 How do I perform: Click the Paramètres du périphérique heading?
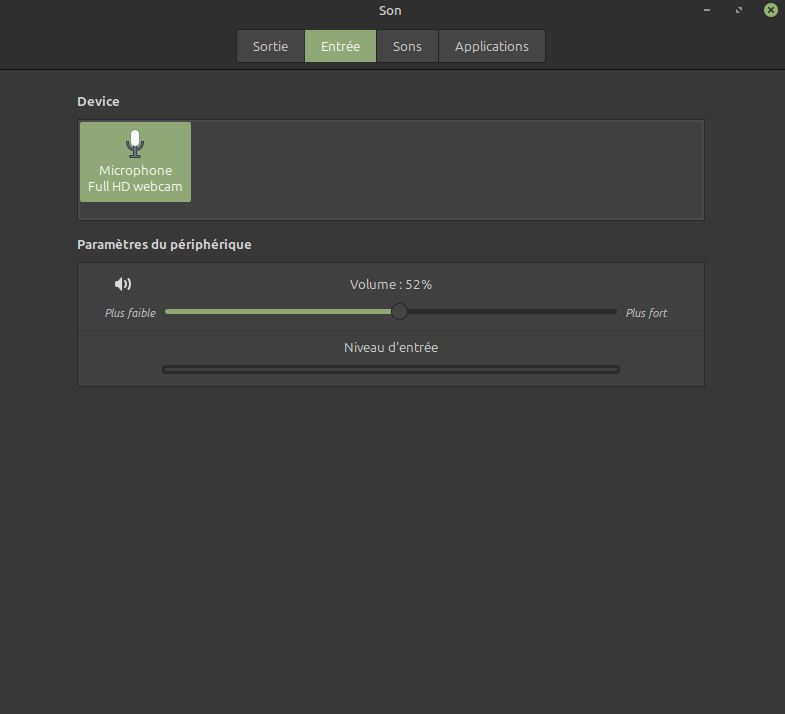pyautogui.click(x=164, y=245)
